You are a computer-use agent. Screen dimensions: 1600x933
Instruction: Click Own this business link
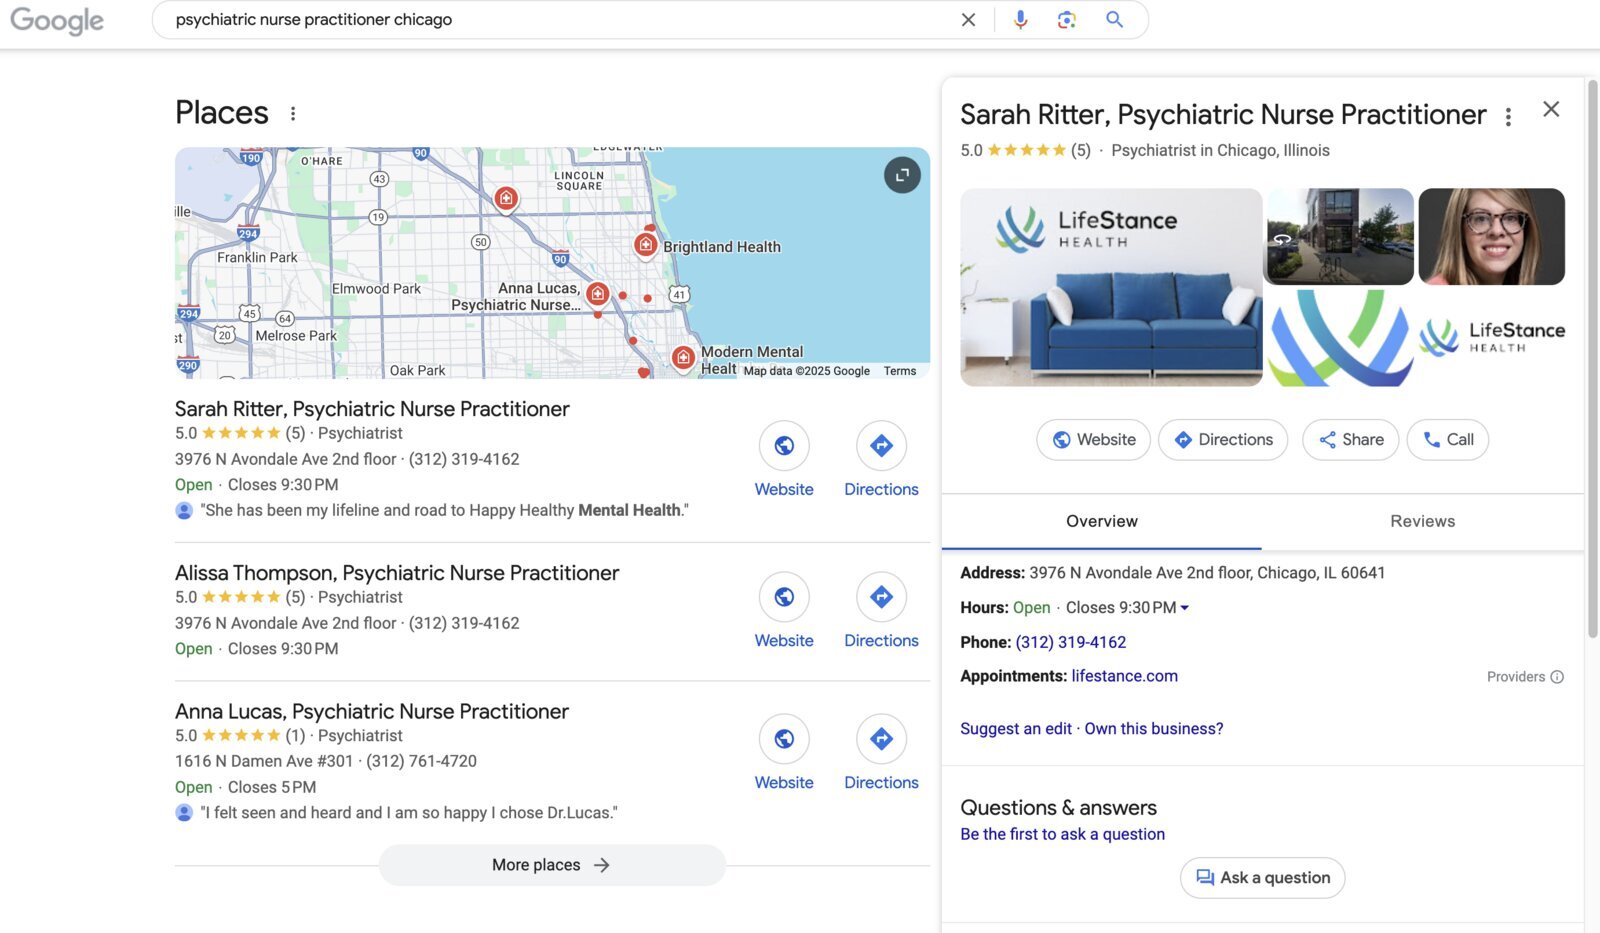[1154, 729]
